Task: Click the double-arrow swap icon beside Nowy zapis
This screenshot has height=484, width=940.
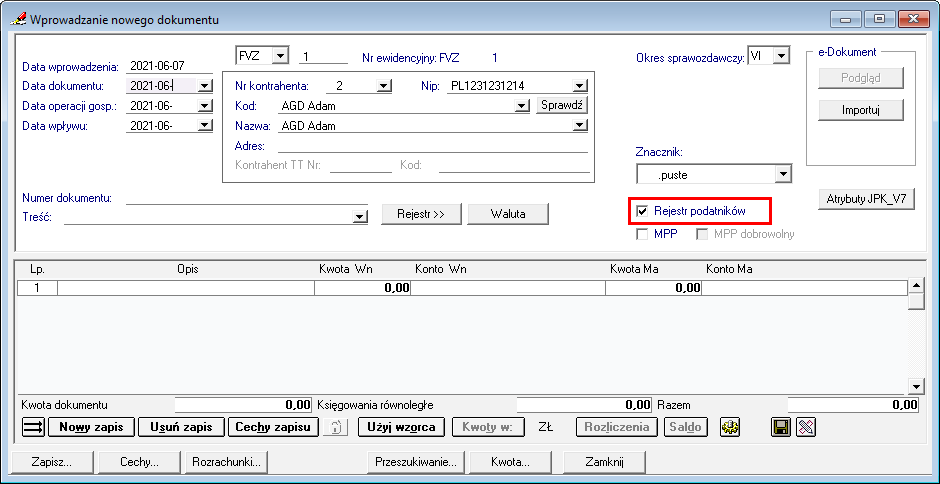Action: pos(33,427)
